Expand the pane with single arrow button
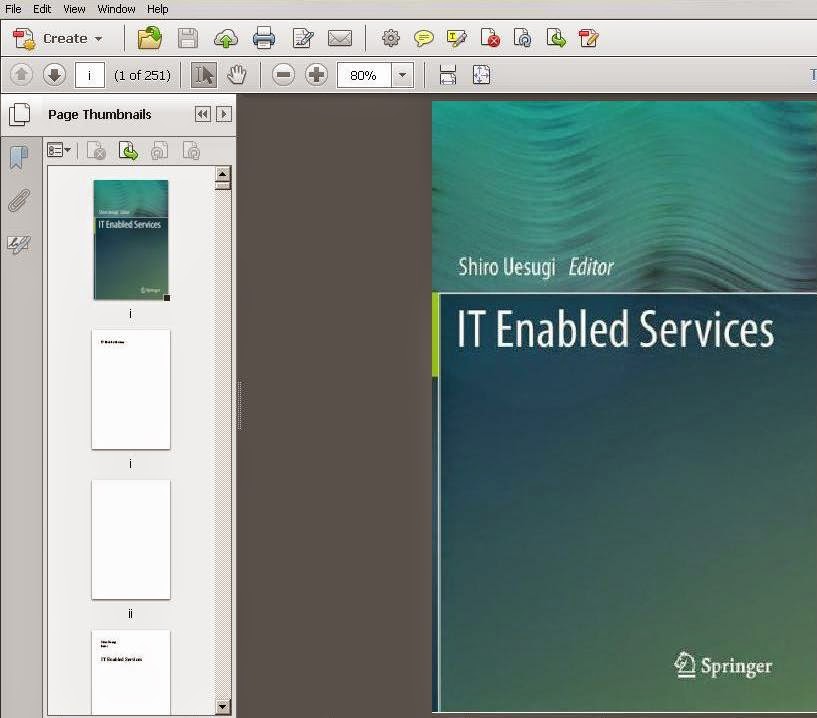This screenshot has width=817, height=718. point(224,114)
